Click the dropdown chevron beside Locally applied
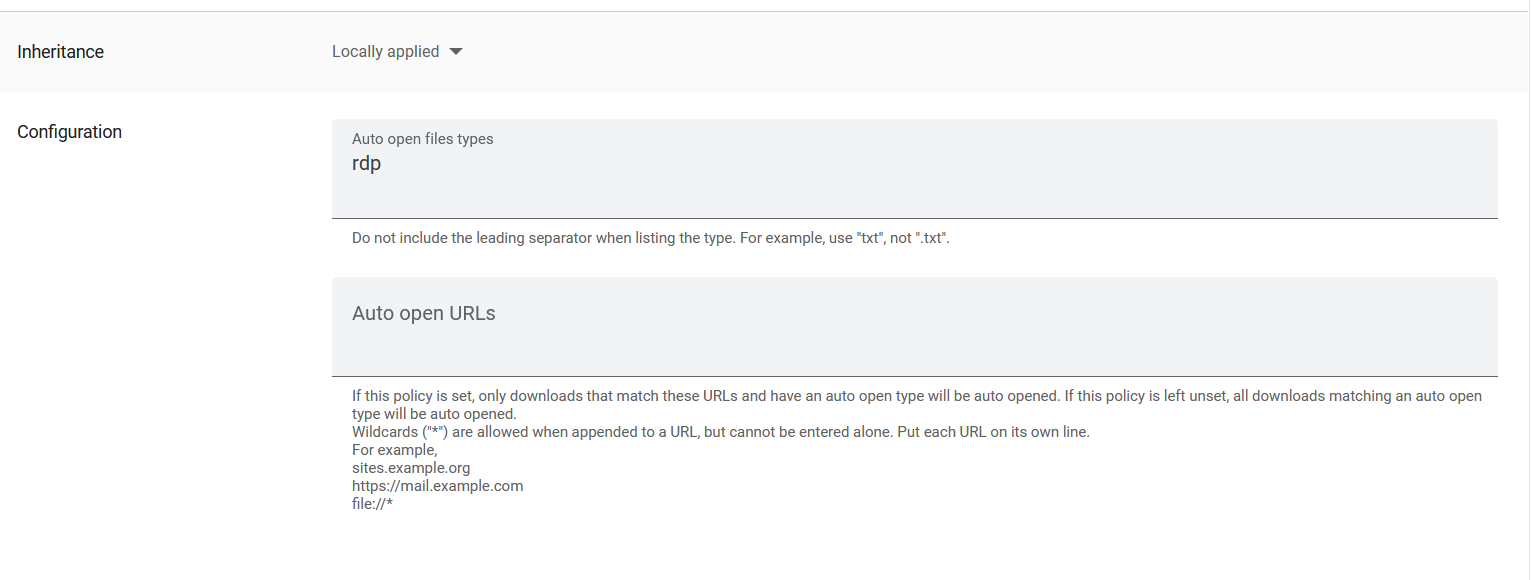The width and height of the screenshot is (1531, 580). point(456,51)
